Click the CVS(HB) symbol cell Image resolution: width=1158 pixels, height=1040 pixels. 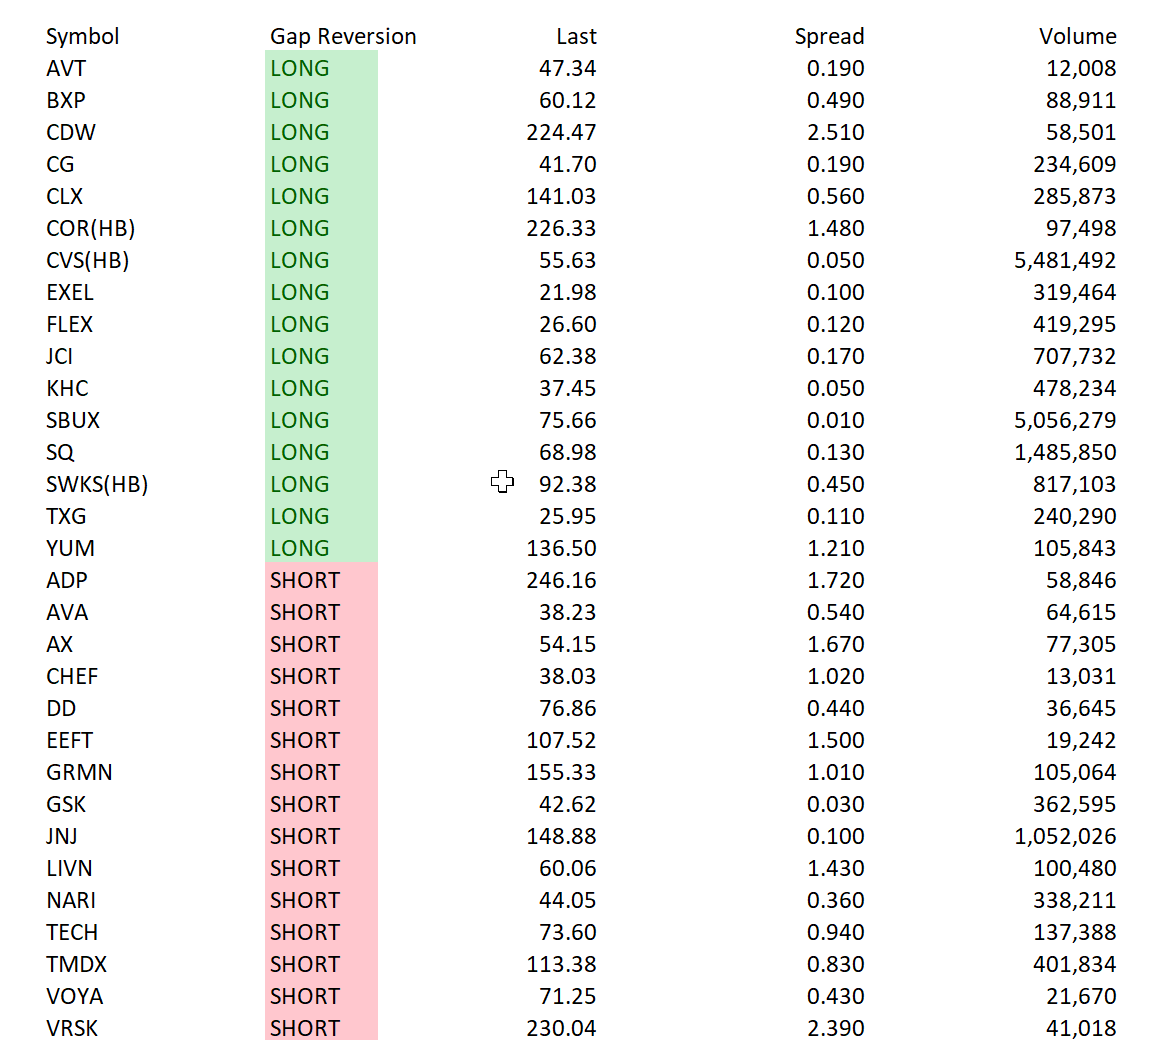pos(87,260)
